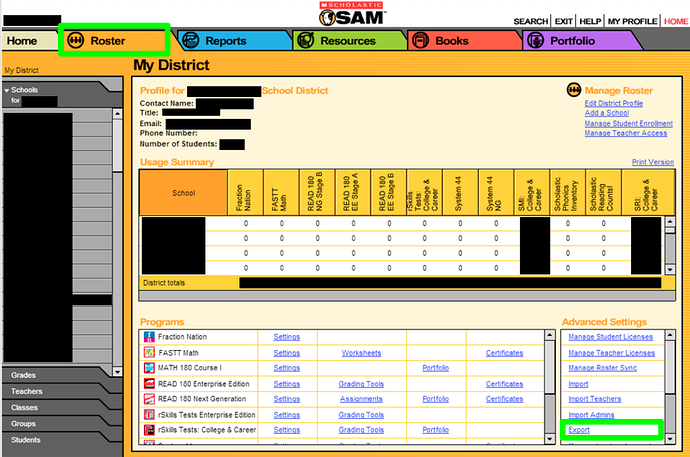Click the Scholastic SAM logo

(x=352, y=14)
